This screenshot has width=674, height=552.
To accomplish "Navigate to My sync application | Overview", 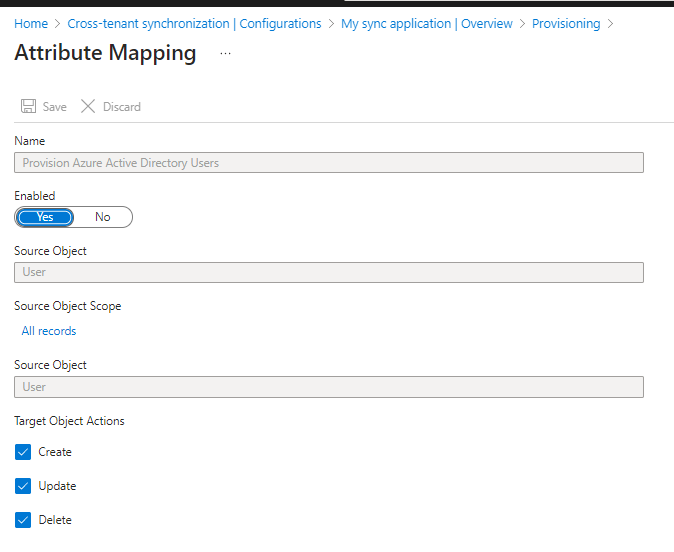I will (426, 23).
